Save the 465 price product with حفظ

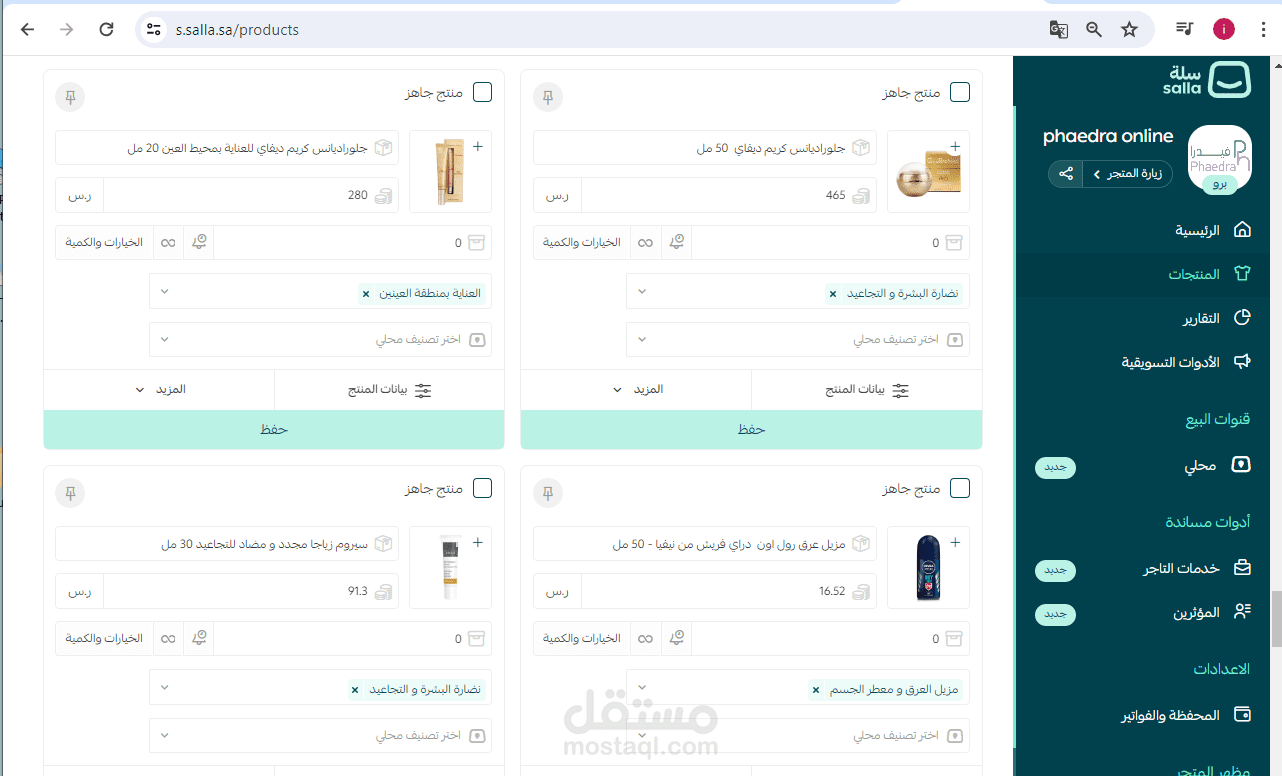(x=752, y=429)
